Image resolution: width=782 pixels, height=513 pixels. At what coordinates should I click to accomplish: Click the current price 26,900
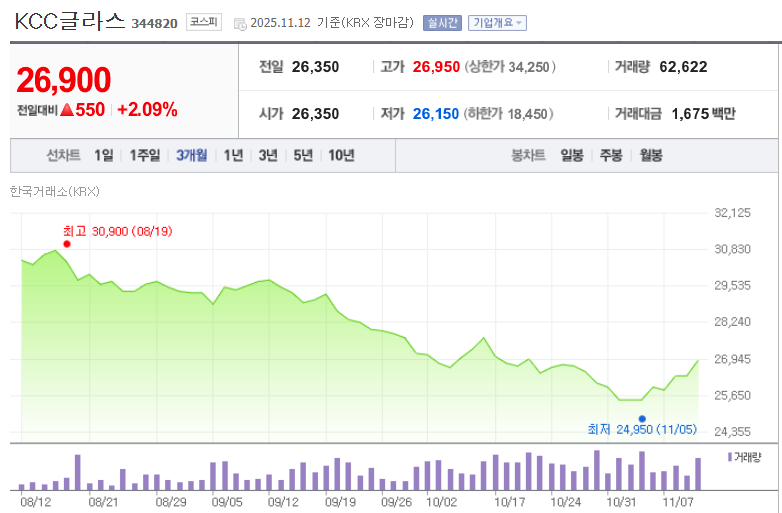tap(64, 80)
